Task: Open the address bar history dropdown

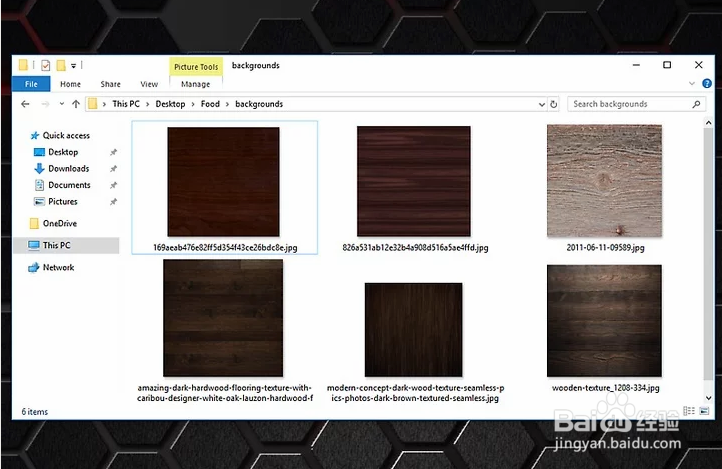Action: coord(542,104)
